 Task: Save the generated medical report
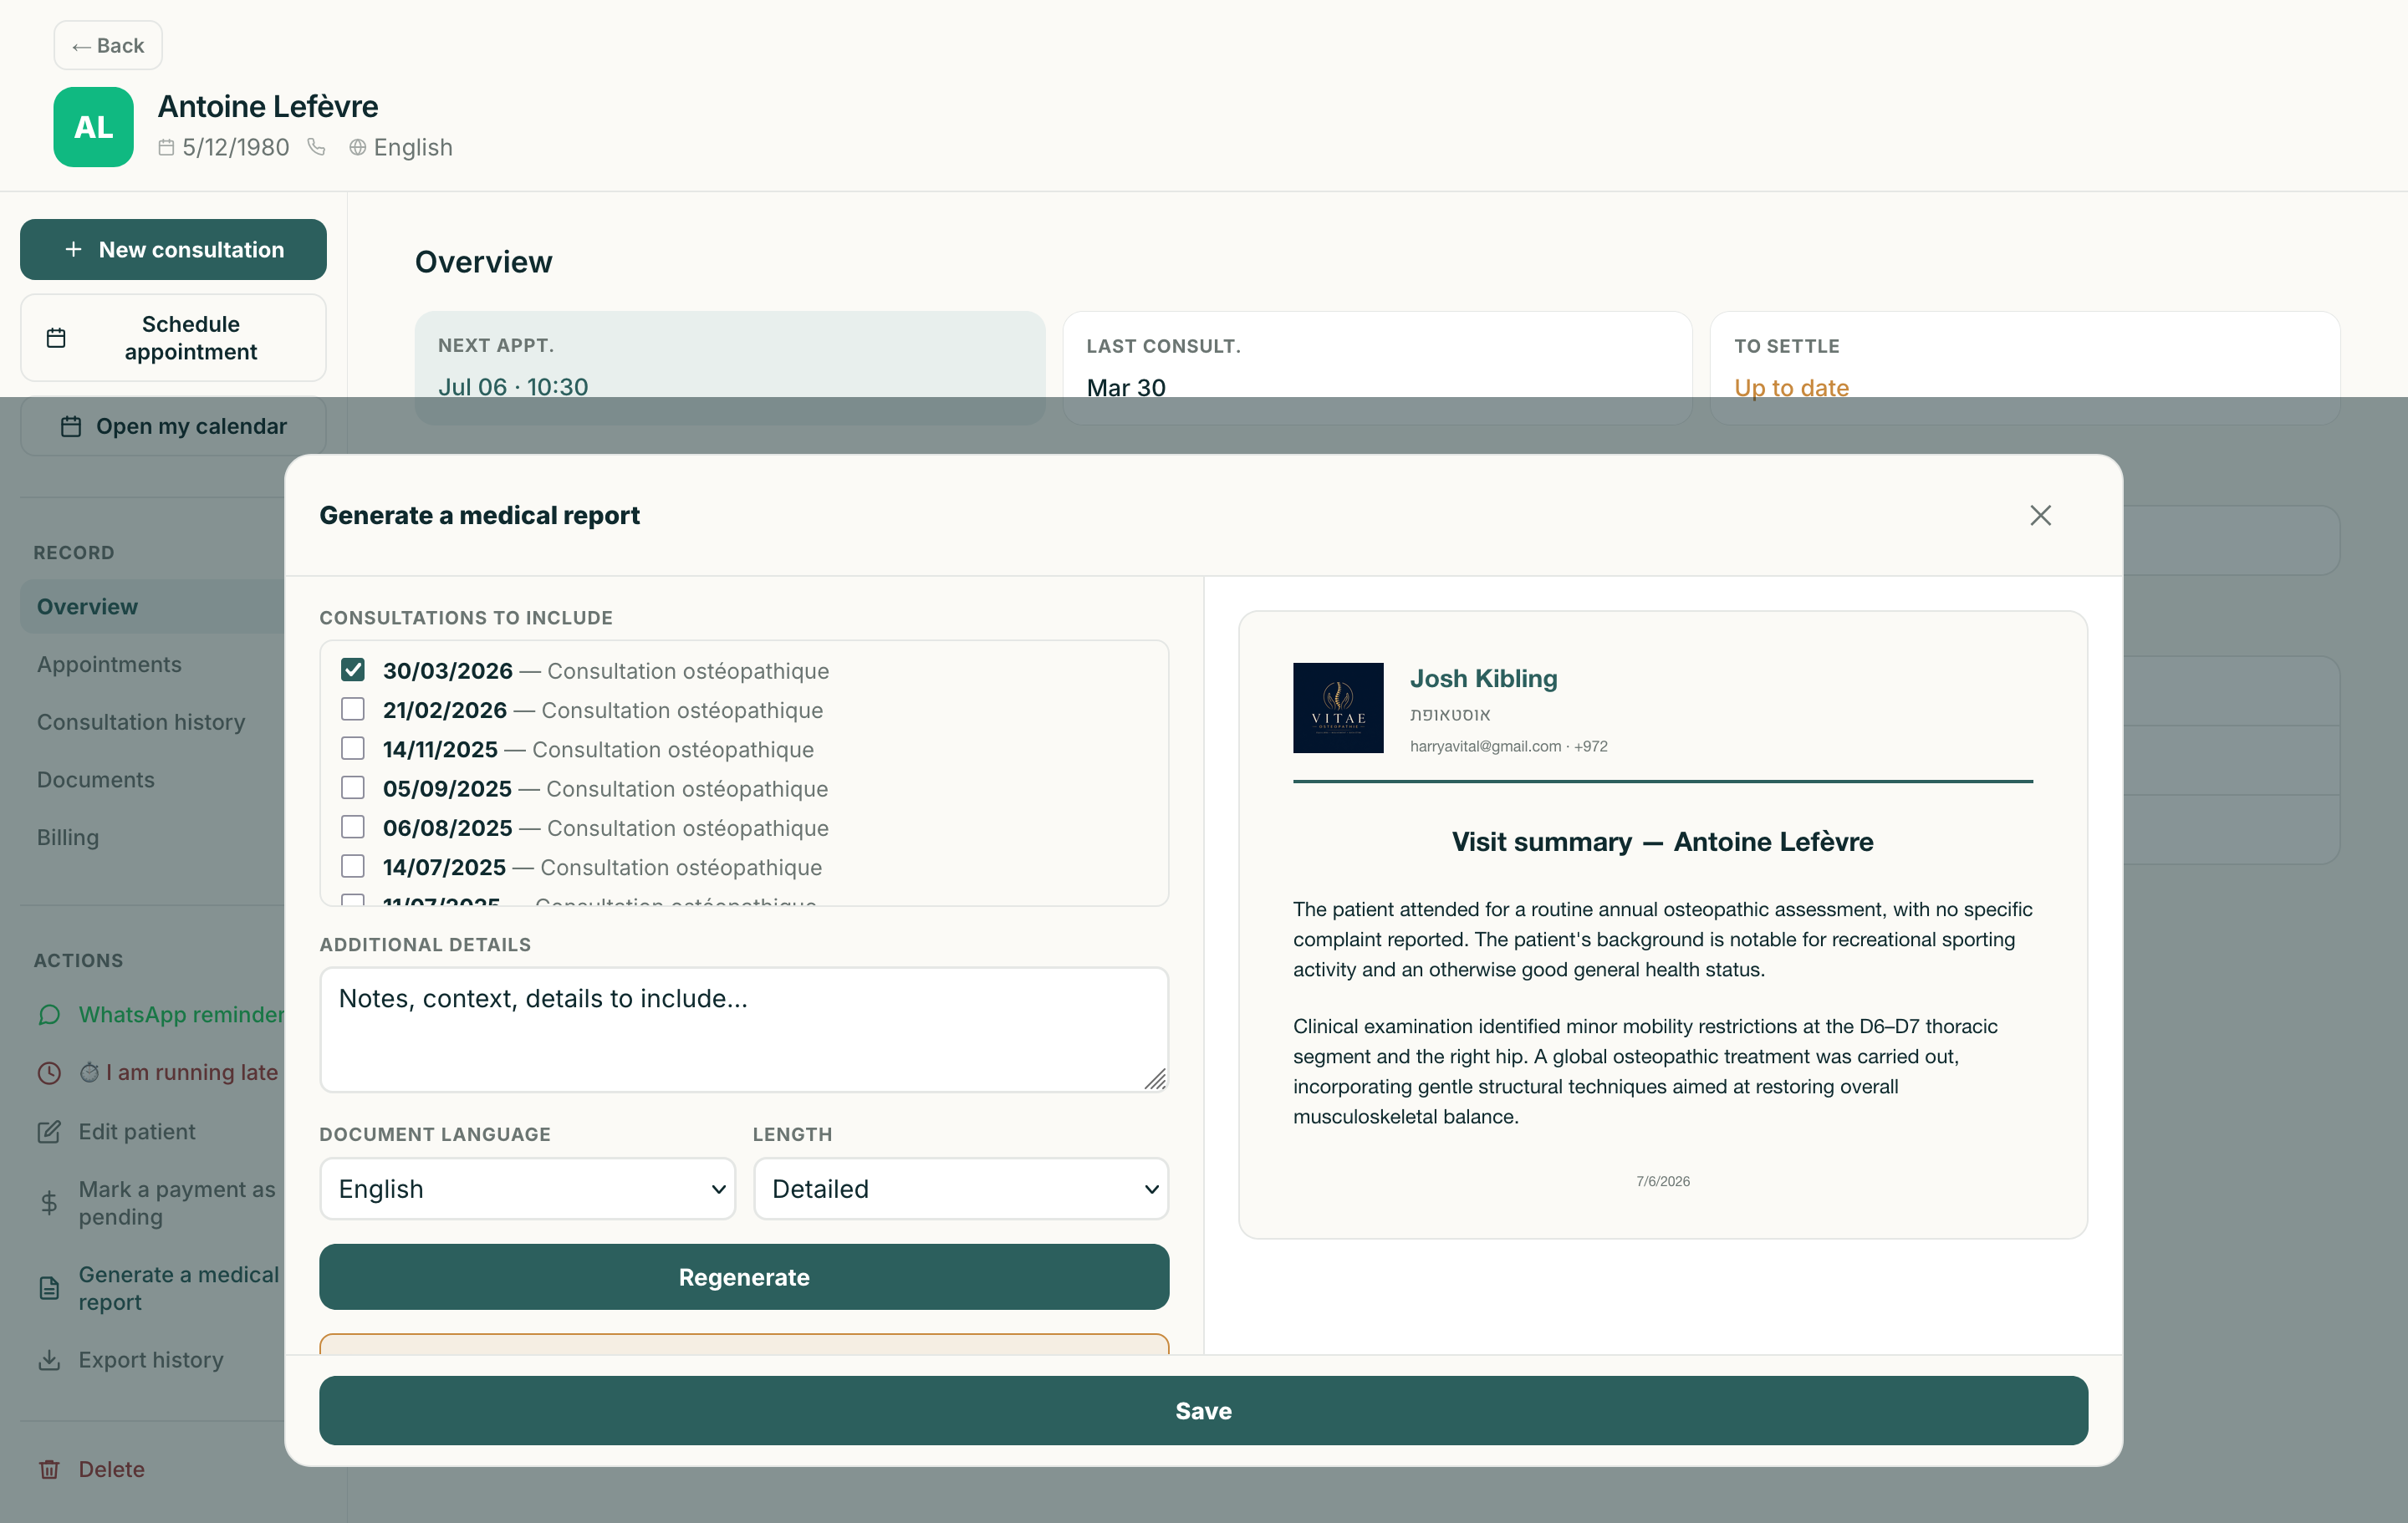coord(1203,1410)
